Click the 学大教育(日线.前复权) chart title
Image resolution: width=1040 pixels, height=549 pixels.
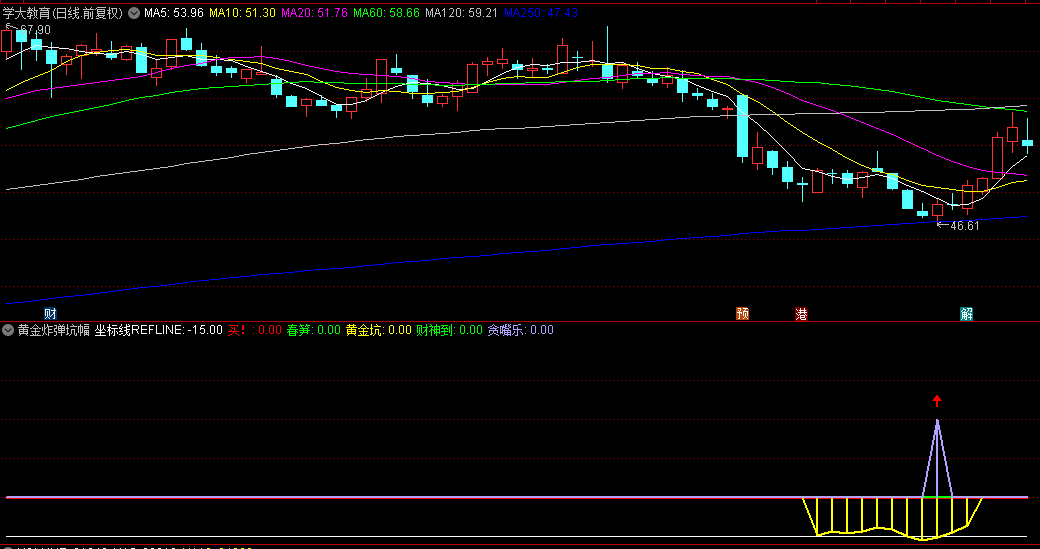click(x=63, y=13)
